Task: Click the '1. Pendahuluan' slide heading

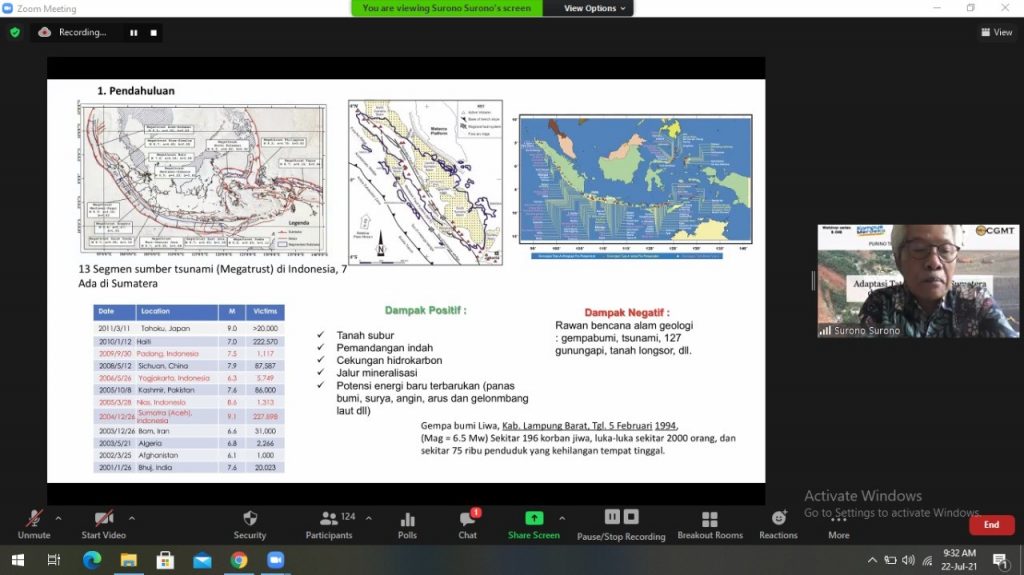Action: click(x=136, y=91)
